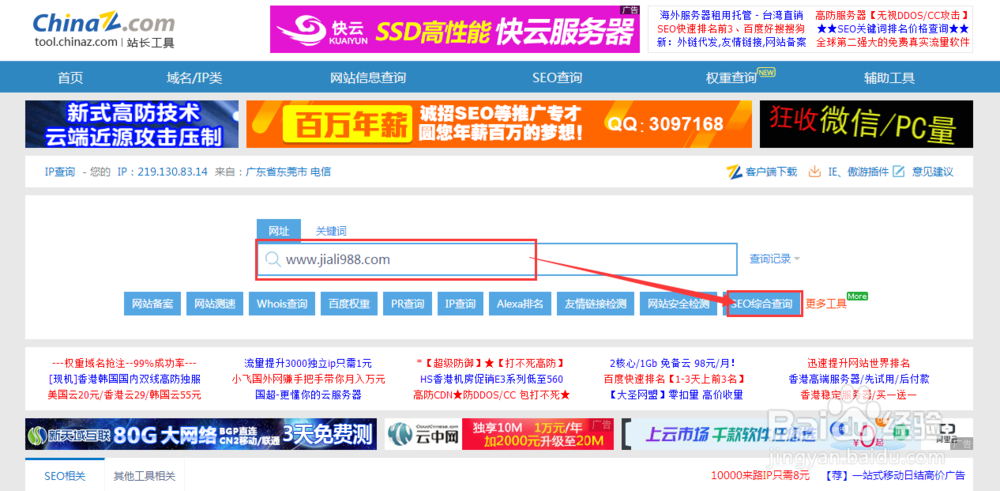Open the 权重查询 menu
1000x491 pixels.
pyautogui.click(x=731, y=78)
